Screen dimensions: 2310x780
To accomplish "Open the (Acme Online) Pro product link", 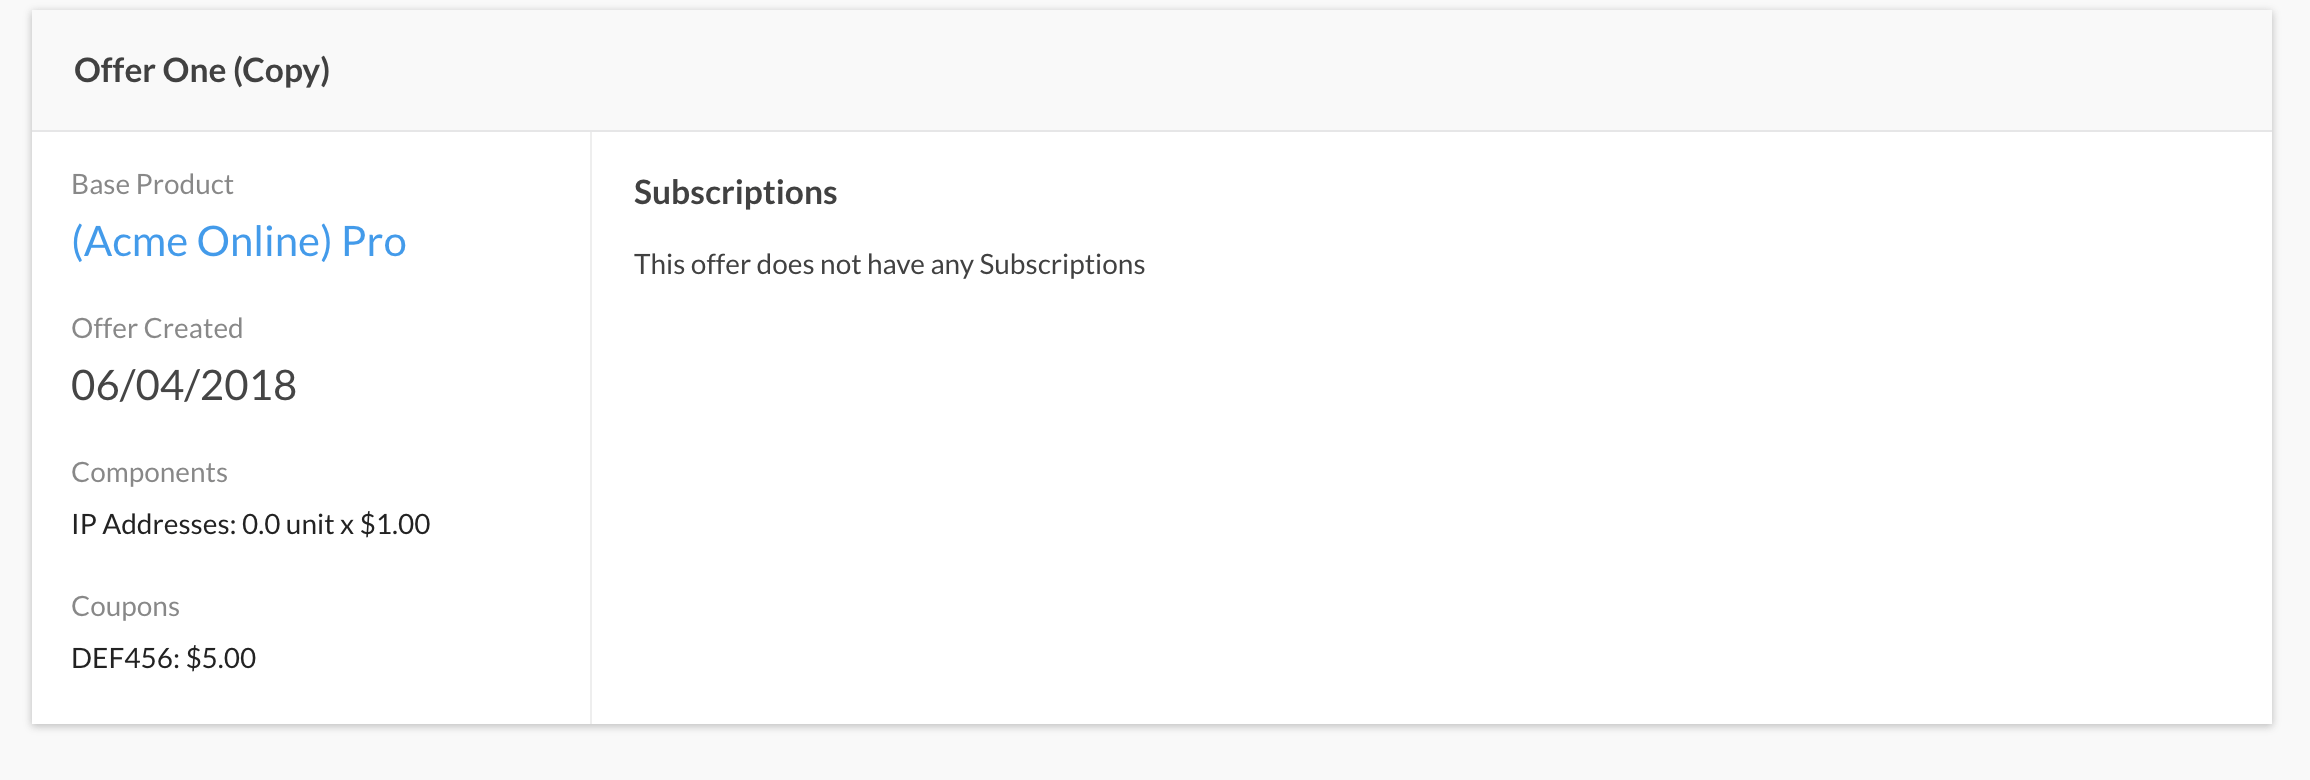I will 238,242.
